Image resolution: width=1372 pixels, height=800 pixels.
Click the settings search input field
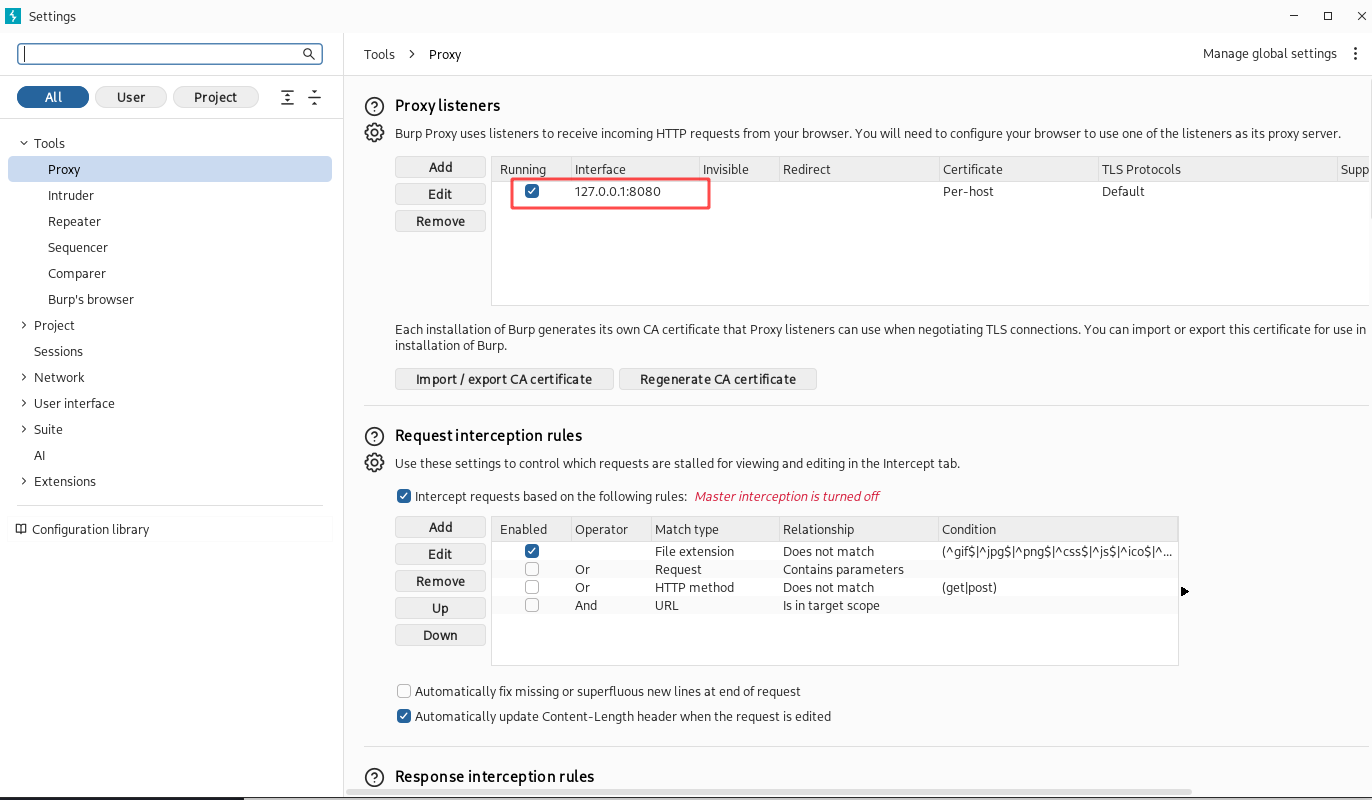170,54
